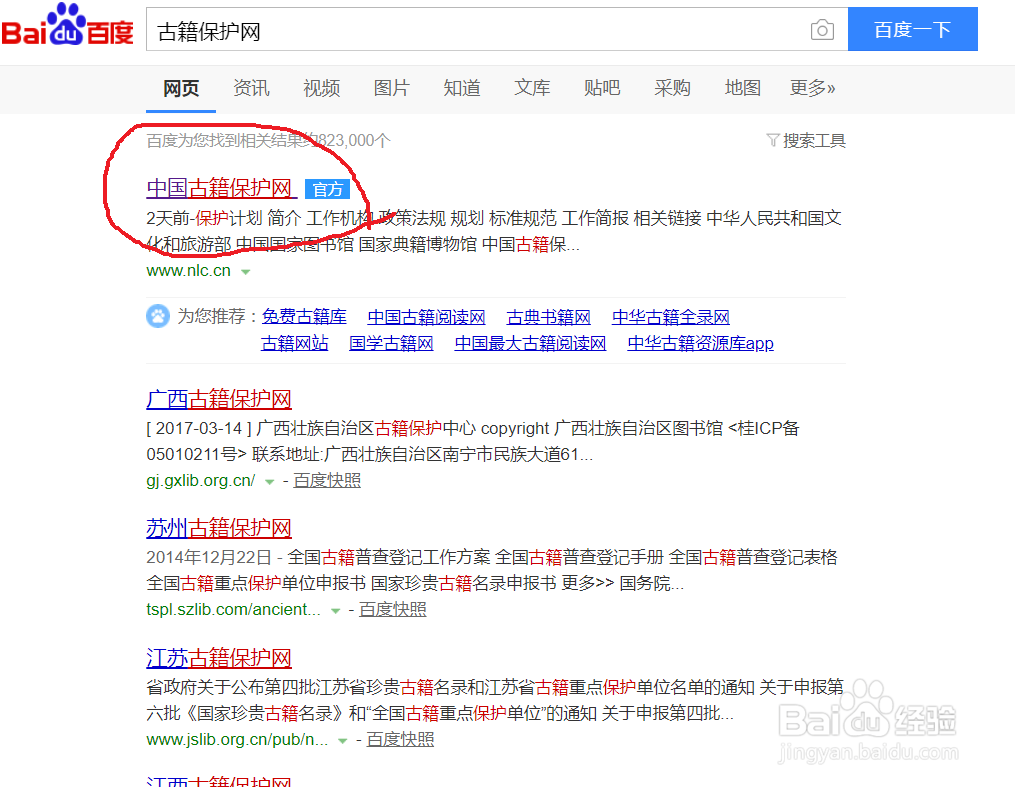Open recommended link 国学古籍网
Viewport: 1015px width, 787px height.
(x=391, y=343)
